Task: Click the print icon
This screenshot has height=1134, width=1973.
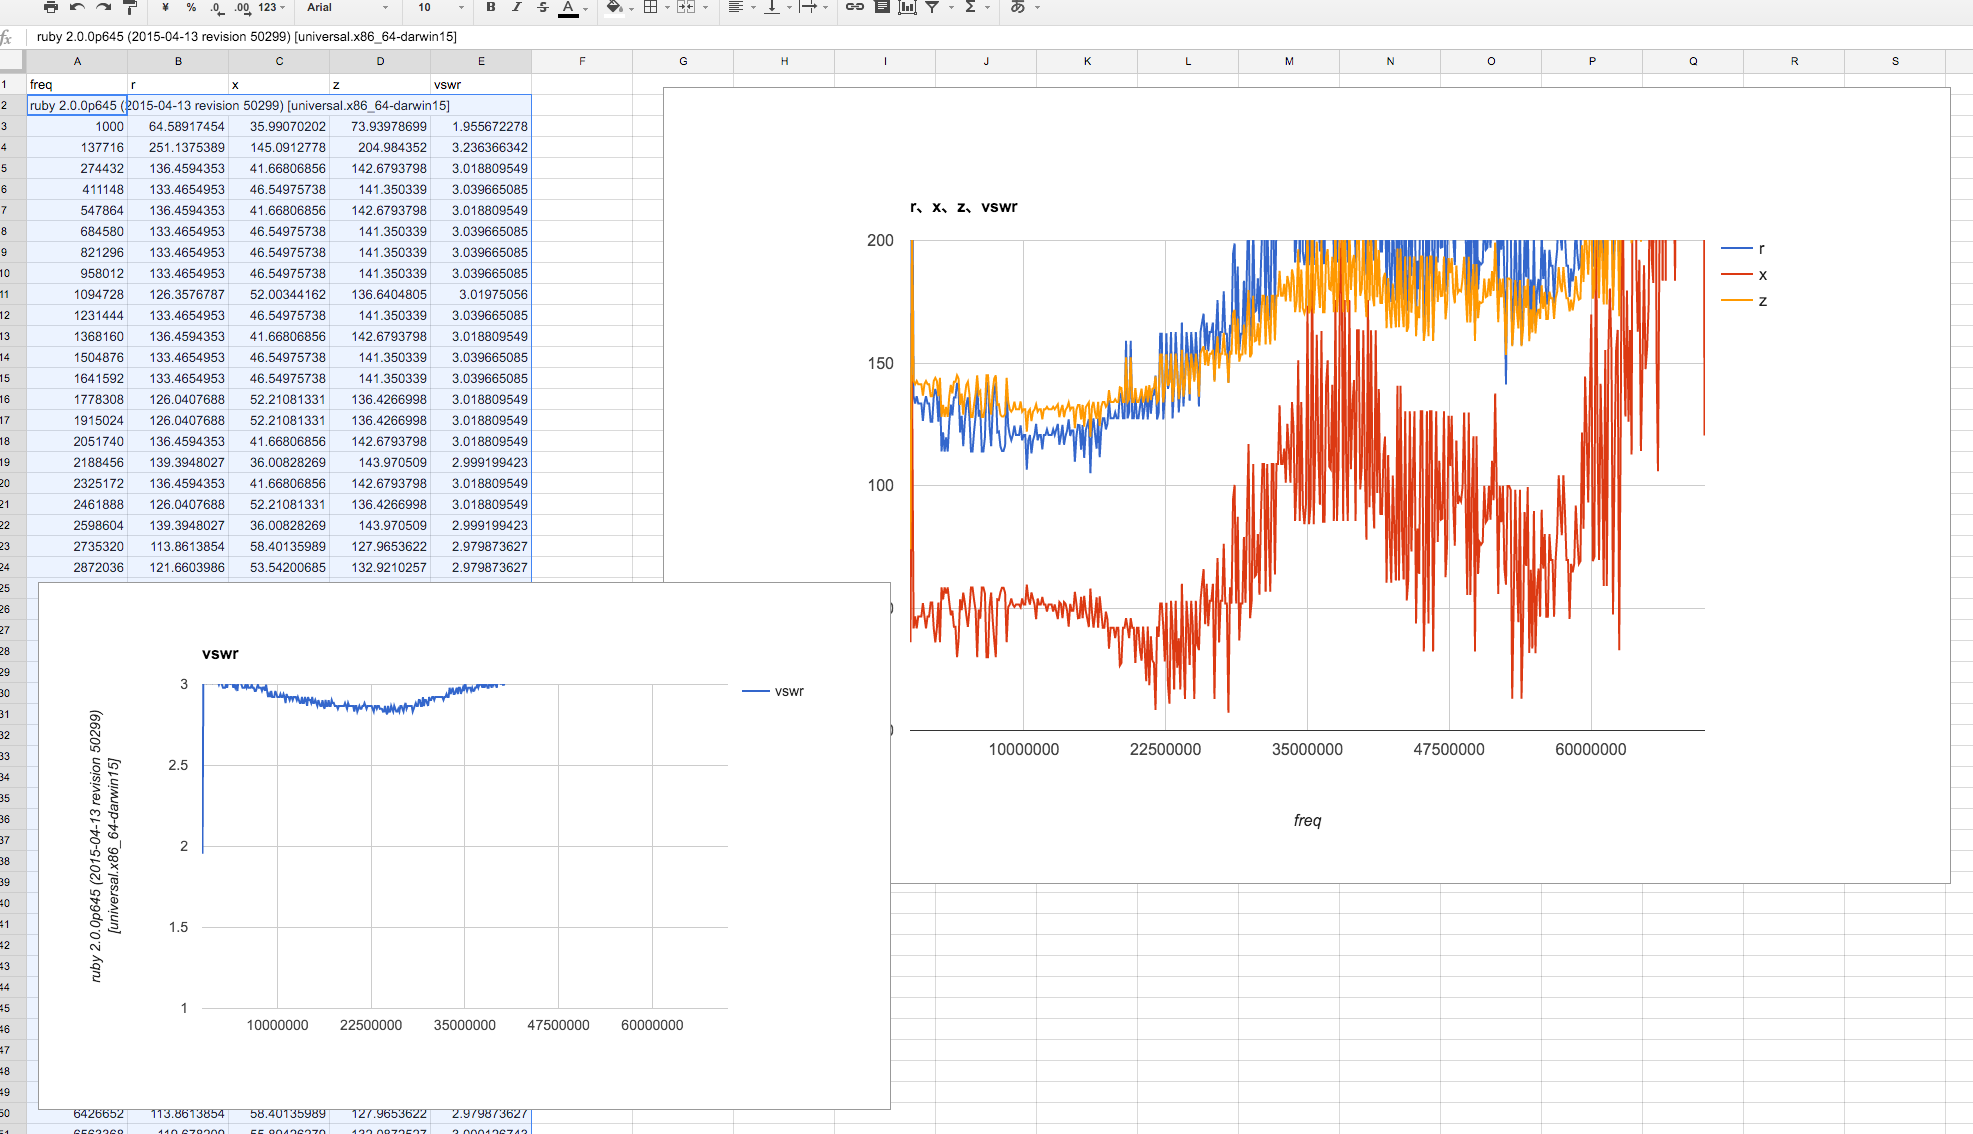Action: (51, 7)
